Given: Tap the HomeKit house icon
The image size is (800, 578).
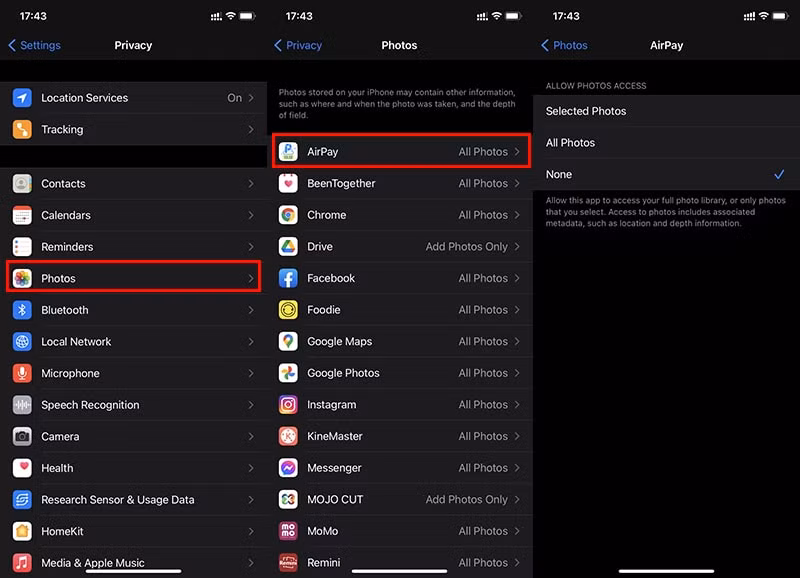Looking at the screenshot, I should tap(22, 532).
